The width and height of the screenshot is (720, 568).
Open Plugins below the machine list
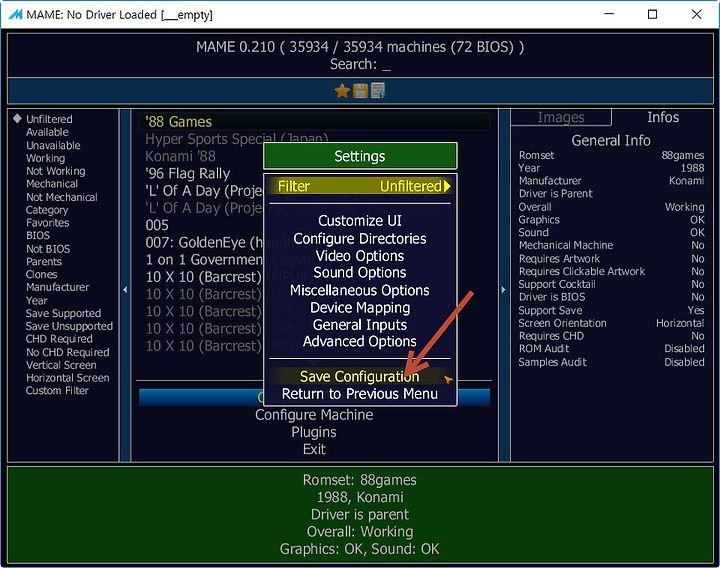314,432
